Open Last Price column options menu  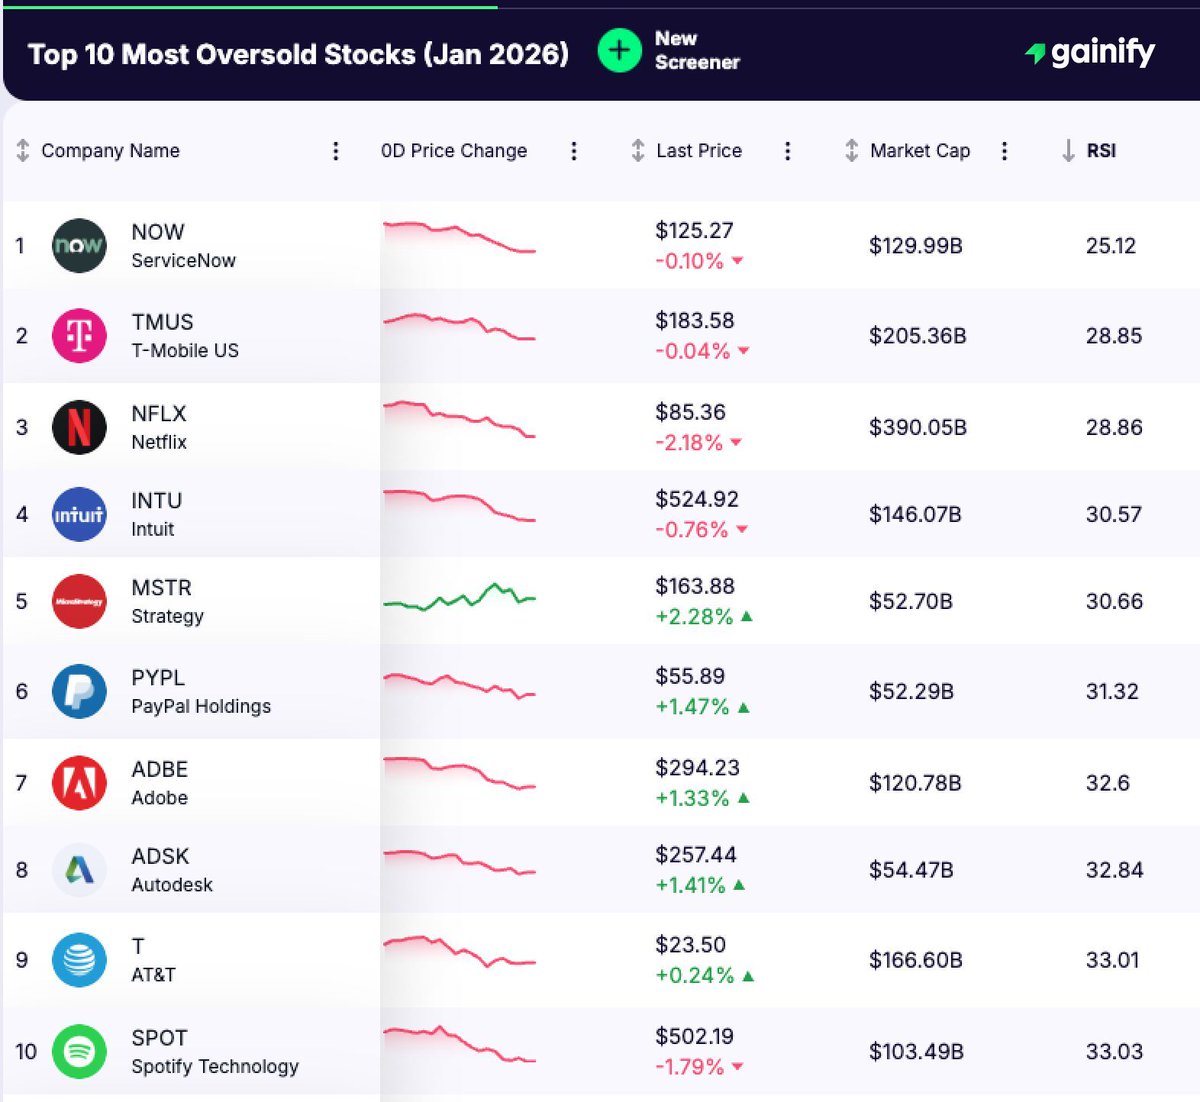tap(787, 151)
